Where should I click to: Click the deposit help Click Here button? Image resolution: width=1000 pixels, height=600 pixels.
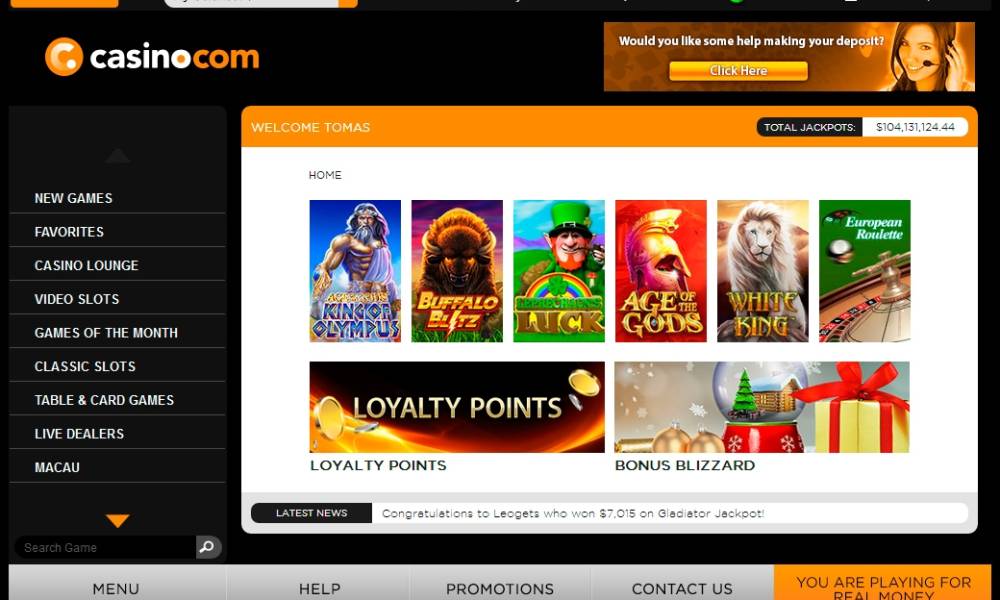coord(739,71)
